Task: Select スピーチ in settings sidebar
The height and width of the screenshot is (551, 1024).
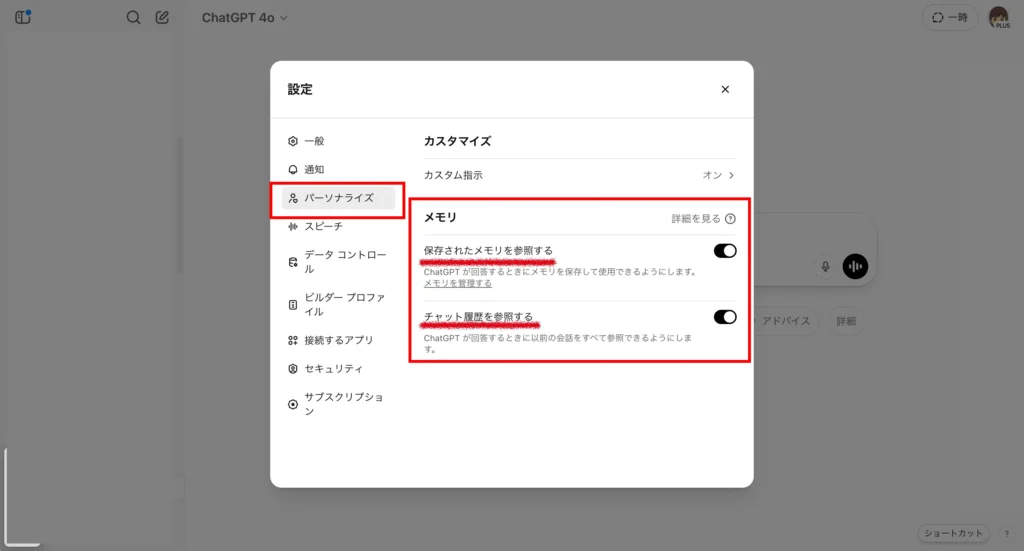Action: [338, 227]
